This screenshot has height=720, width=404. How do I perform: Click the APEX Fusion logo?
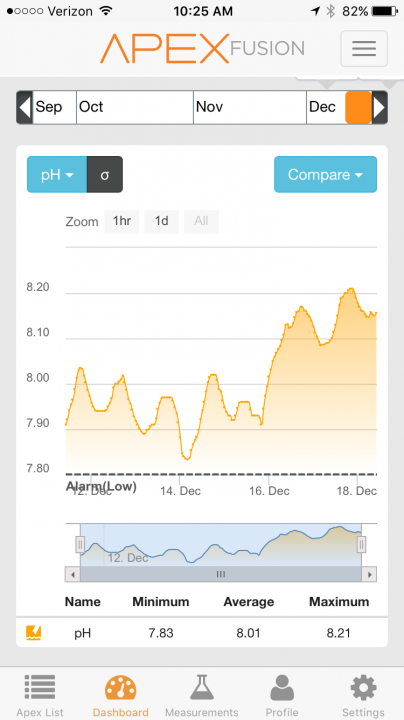pos(202,48)
